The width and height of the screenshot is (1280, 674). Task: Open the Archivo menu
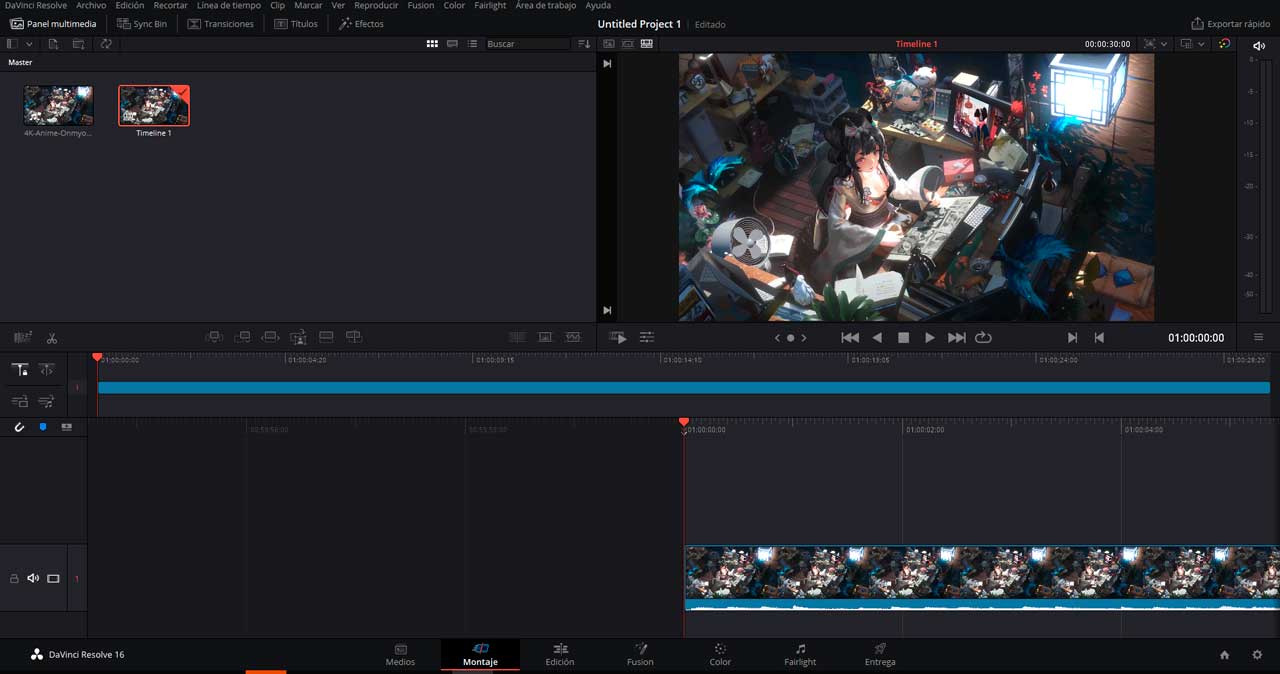(91, 6)
